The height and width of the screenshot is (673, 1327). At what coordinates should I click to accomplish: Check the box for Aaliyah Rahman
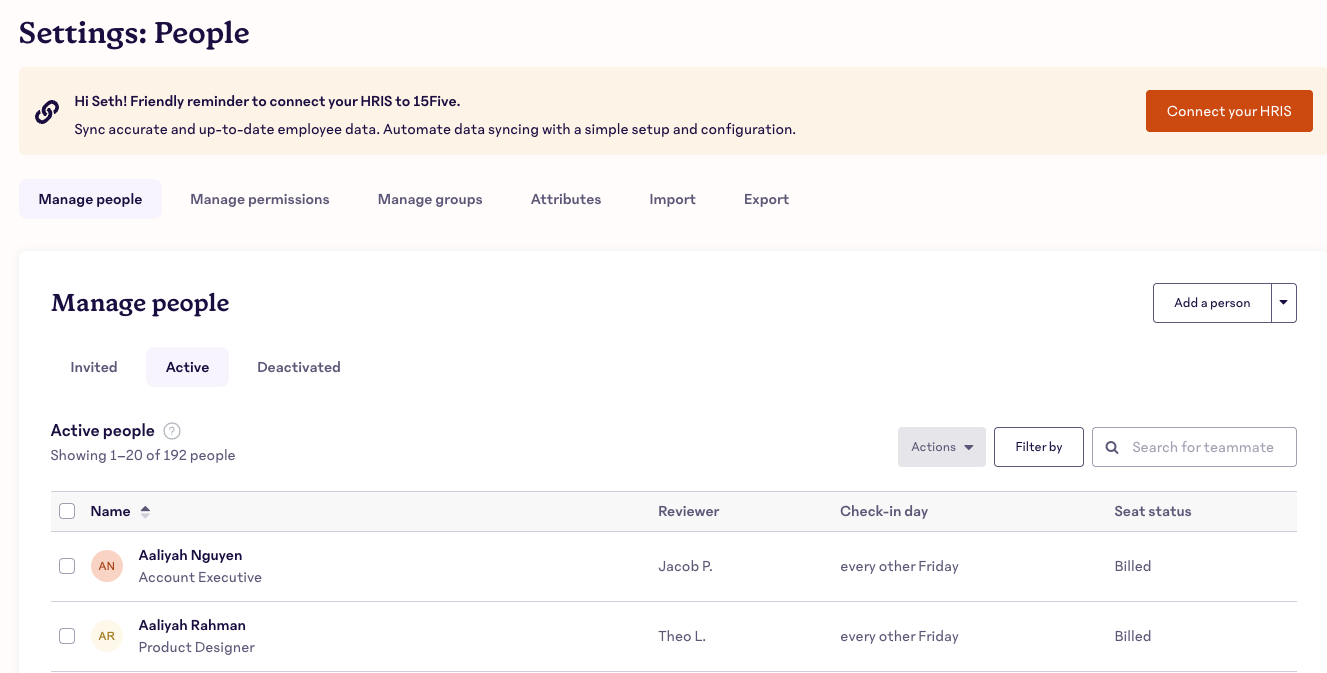tap(67, 636)
